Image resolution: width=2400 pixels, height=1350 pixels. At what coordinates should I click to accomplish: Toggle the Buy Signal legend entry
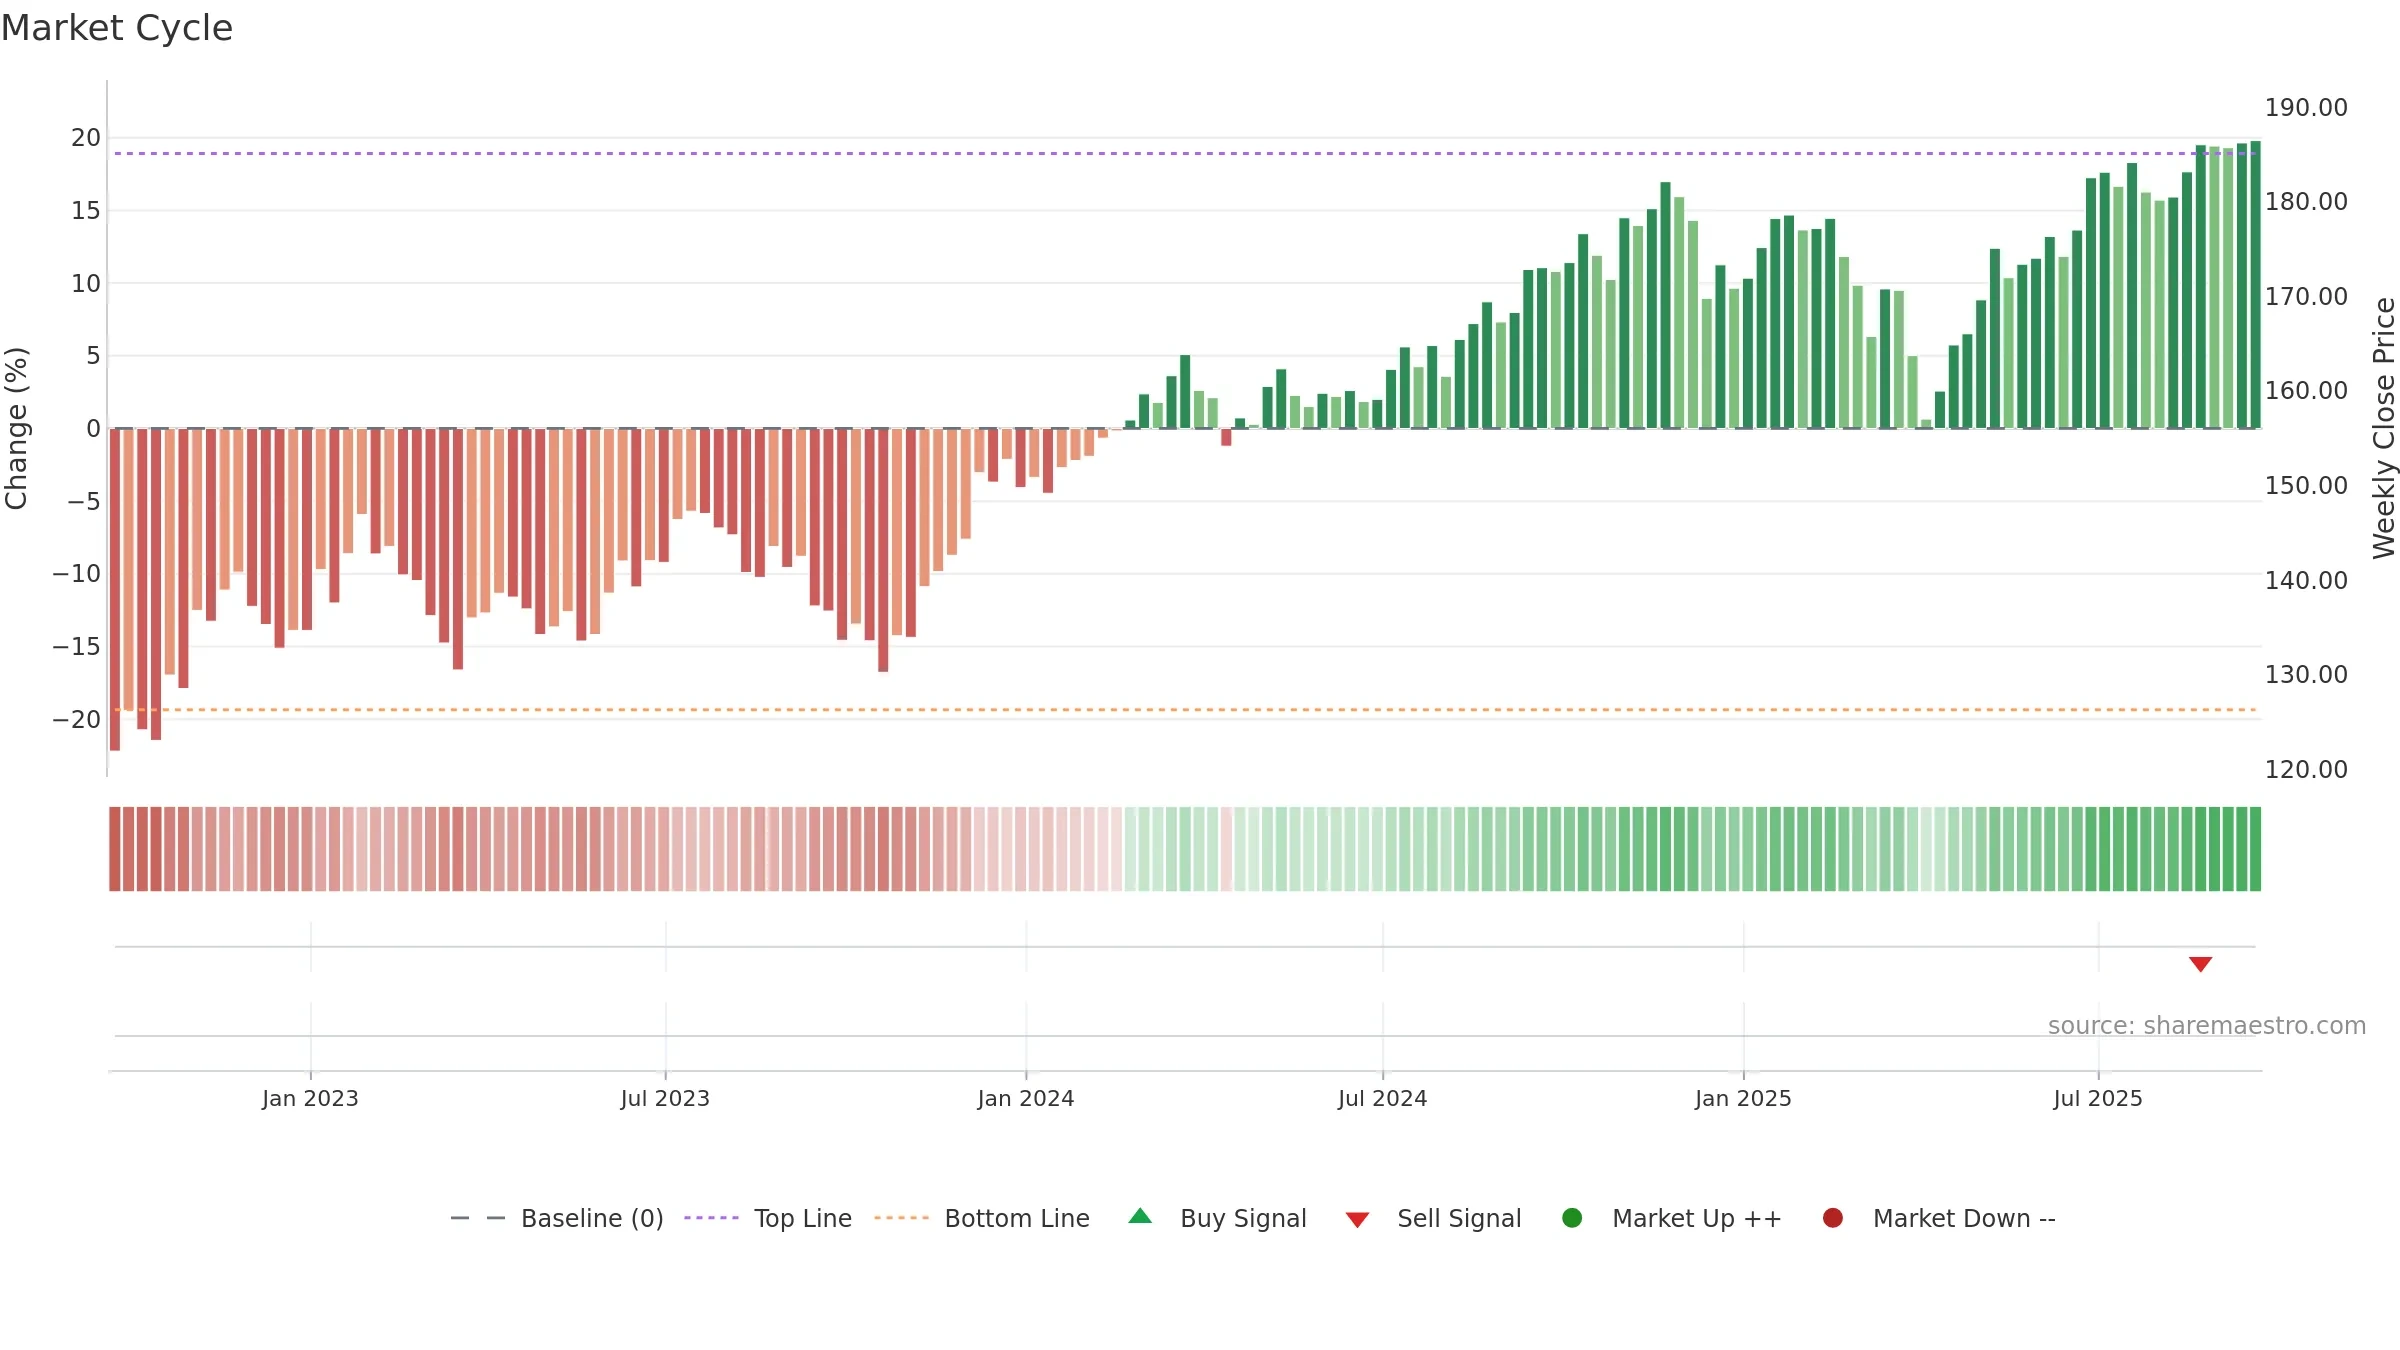click(x=1217, y=1218)
